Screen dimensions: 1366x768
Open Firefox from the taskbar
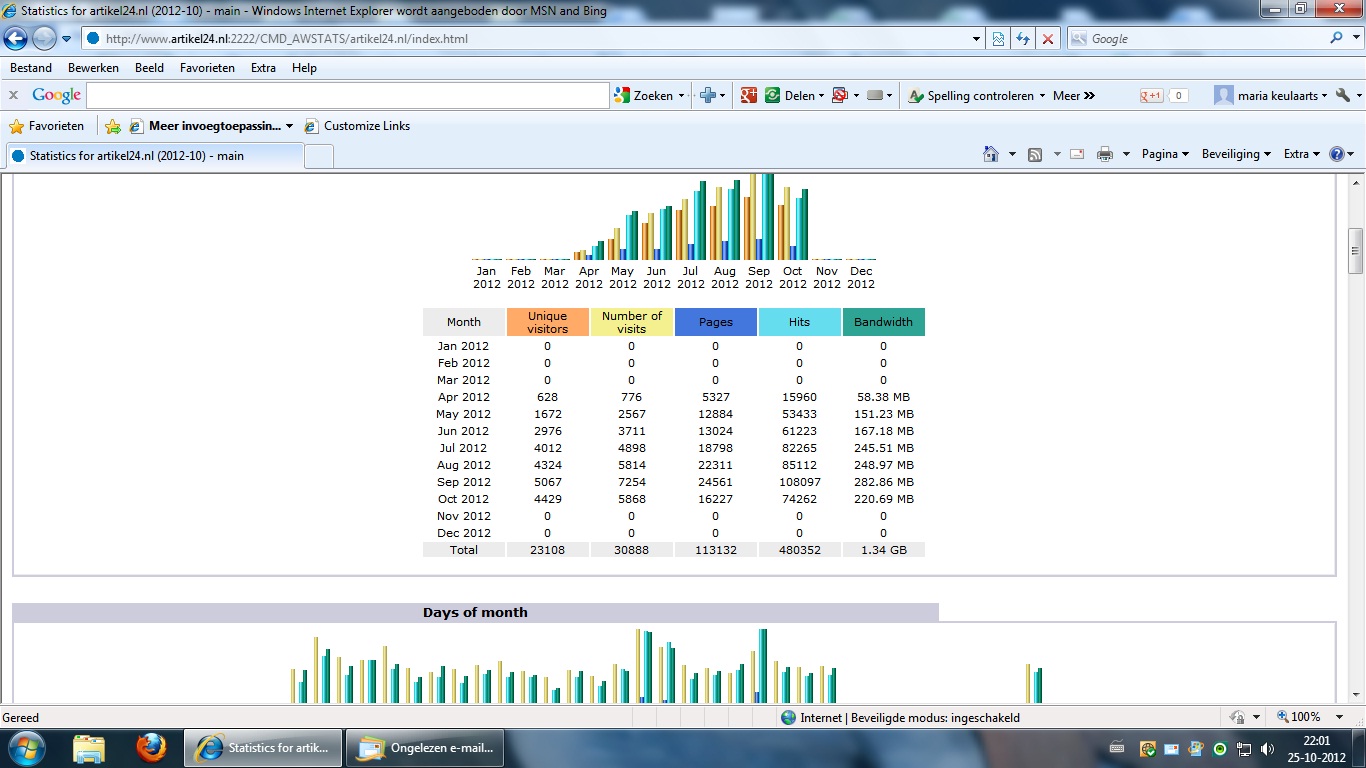151,748
